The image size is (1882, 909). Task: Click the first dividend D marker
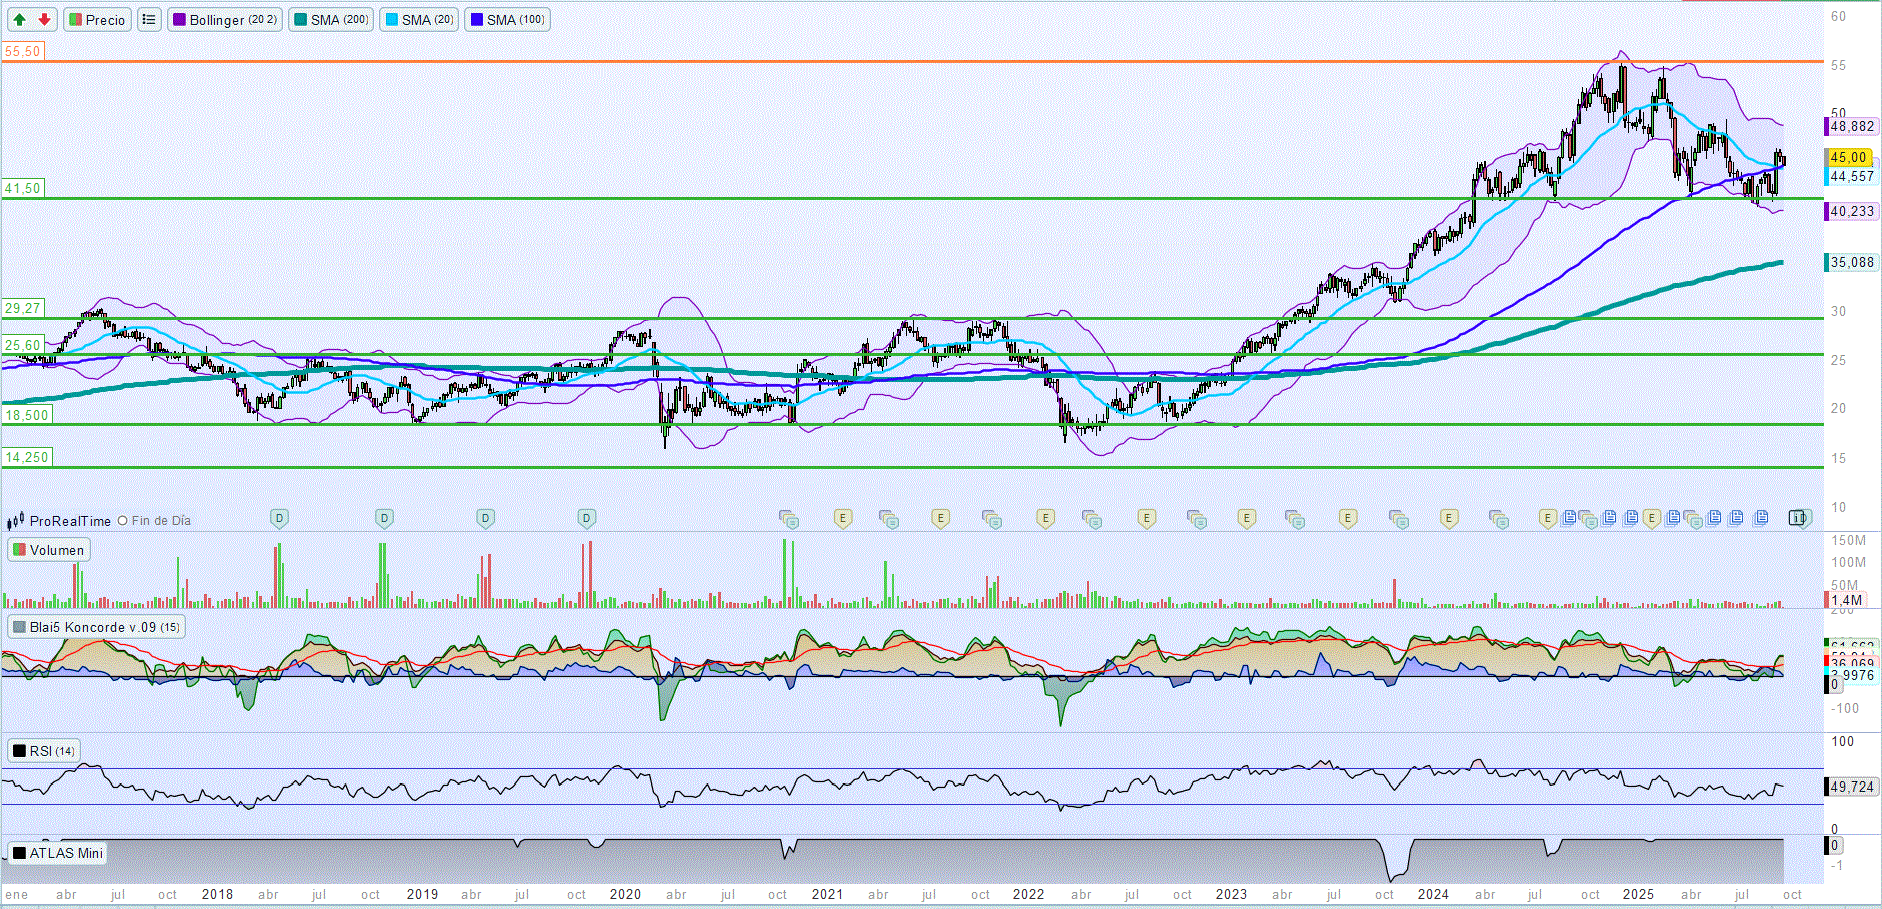coord(280,518)
